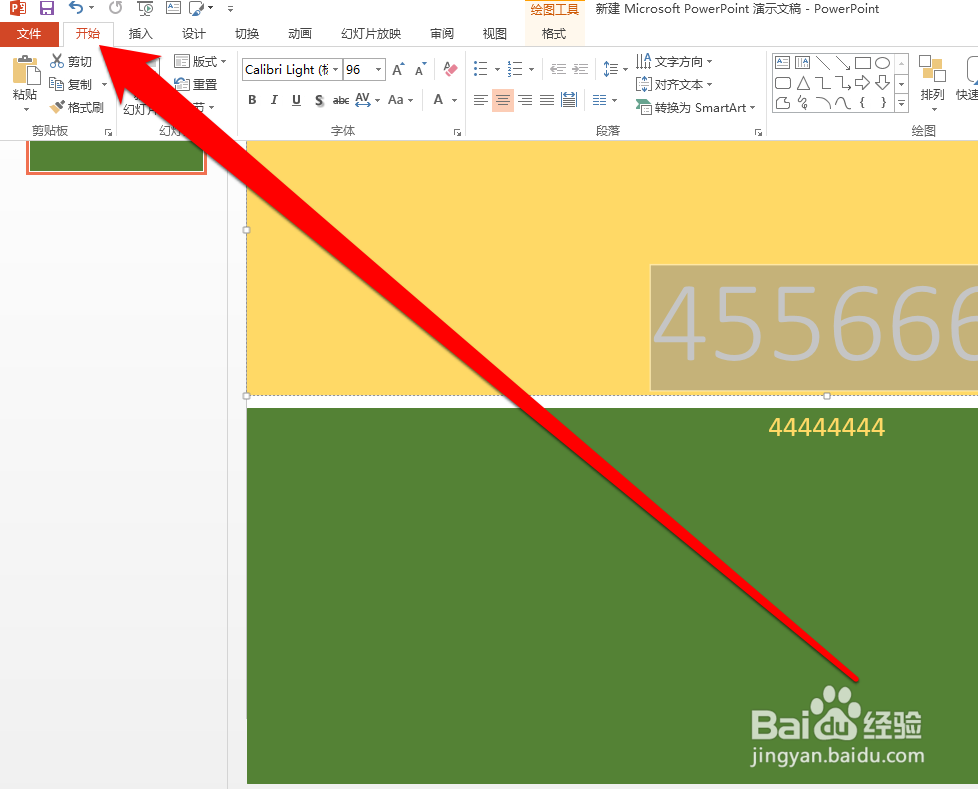Switch to the Insert (插入) tab
The width and height of the screenshot is (978, 789).
(141, 34)
